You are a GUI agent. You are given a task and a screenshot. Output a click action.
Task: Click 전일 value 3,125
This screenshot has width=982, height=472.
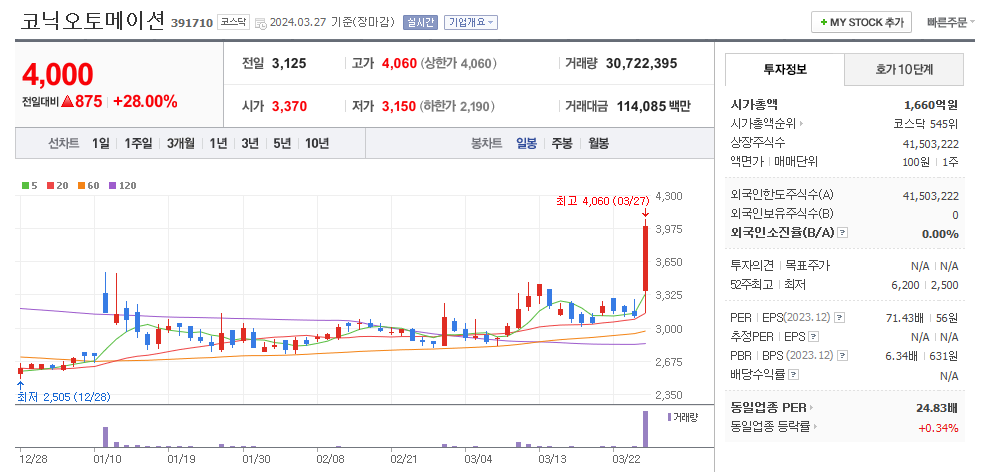click(289, 63)
